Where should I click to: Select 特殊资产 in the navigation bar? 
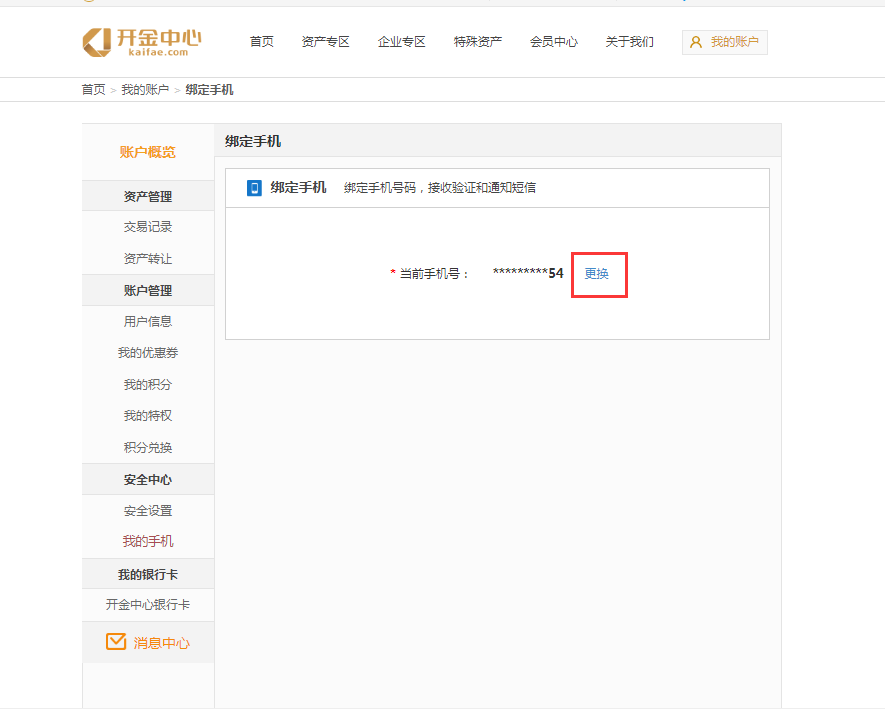click(x=478, y=42)
